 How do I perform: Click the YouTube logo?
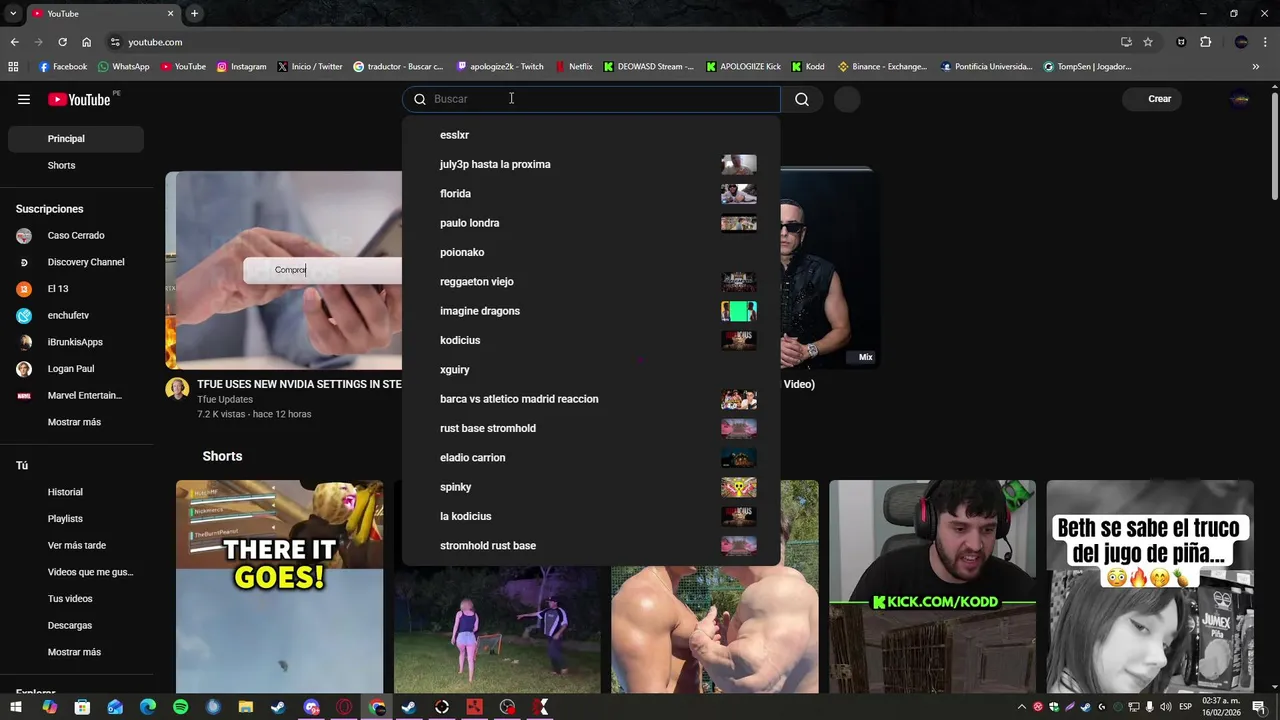pyautogui.click(x=80, y=99)
